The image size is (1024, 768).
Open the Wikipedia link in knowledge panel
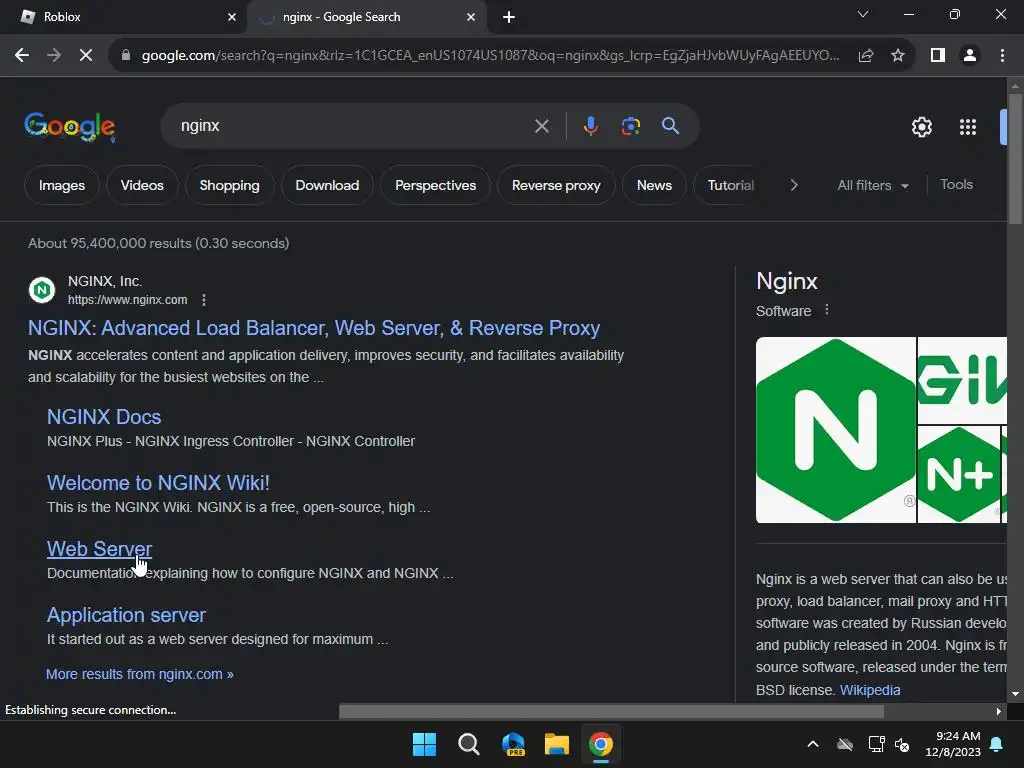click(x=870, y=690)
